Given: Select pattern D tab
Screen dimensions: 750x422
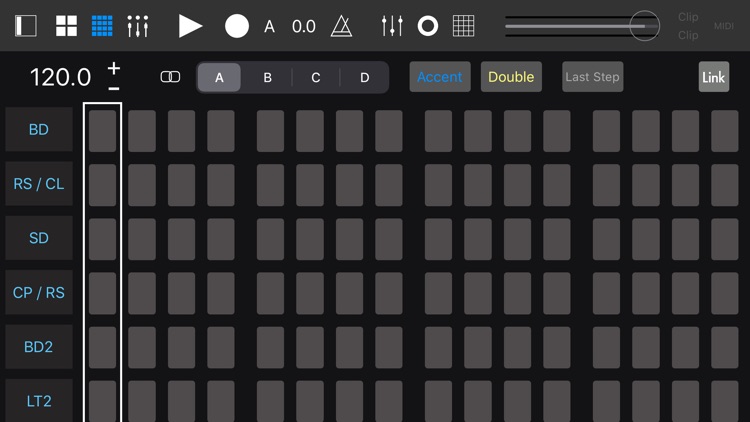Looking at the screenshot, I should [364, 77].
